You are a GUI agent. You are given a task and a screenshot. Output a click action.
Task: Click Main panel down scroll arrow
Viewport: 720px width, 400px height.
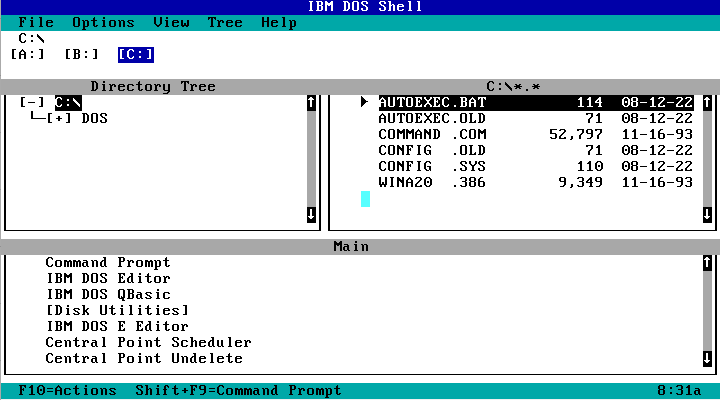[x=707, y=359]
